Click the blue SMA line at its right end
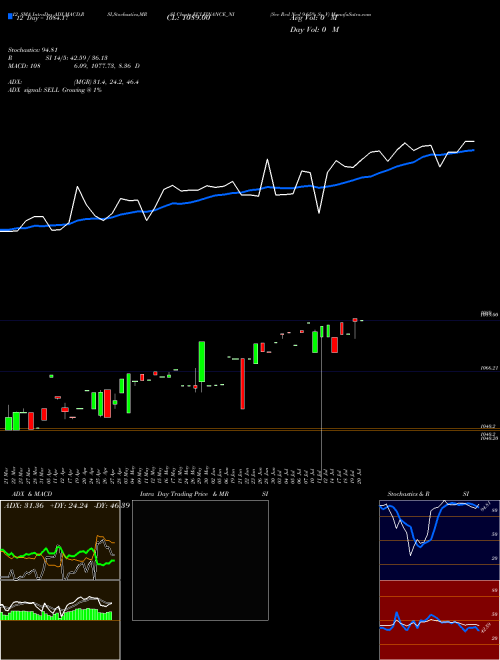 [472, 150]
